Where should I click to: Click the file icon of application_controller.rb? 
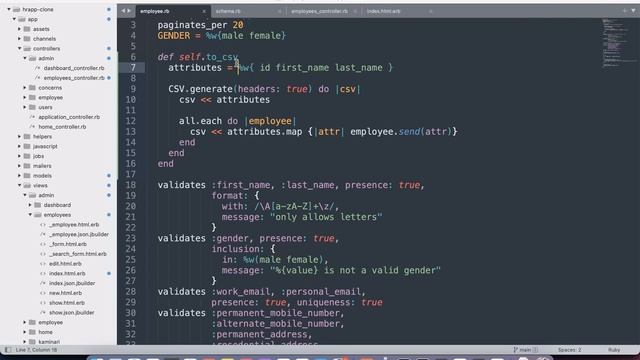click(x=32, y=117)
